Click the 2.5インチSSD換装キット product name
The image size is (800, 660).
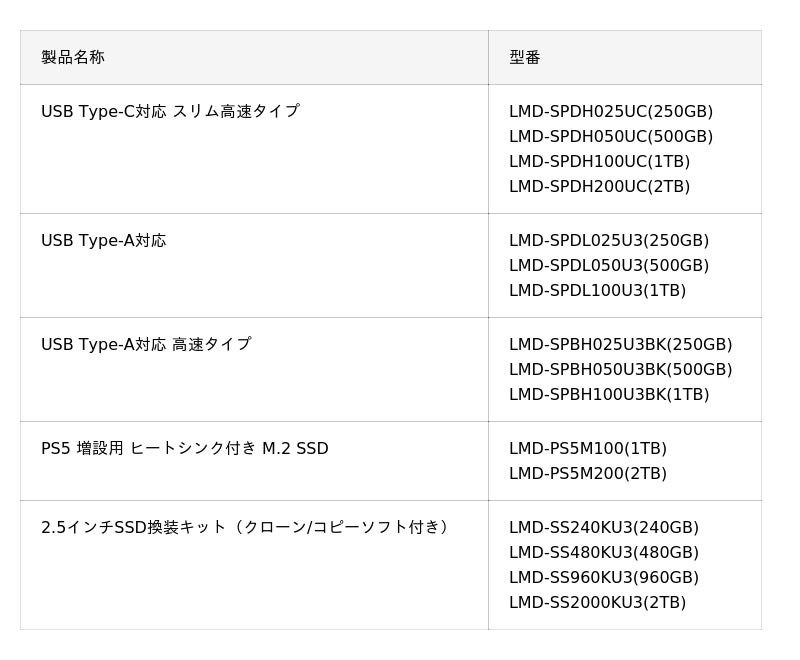(x=246, y=527)
